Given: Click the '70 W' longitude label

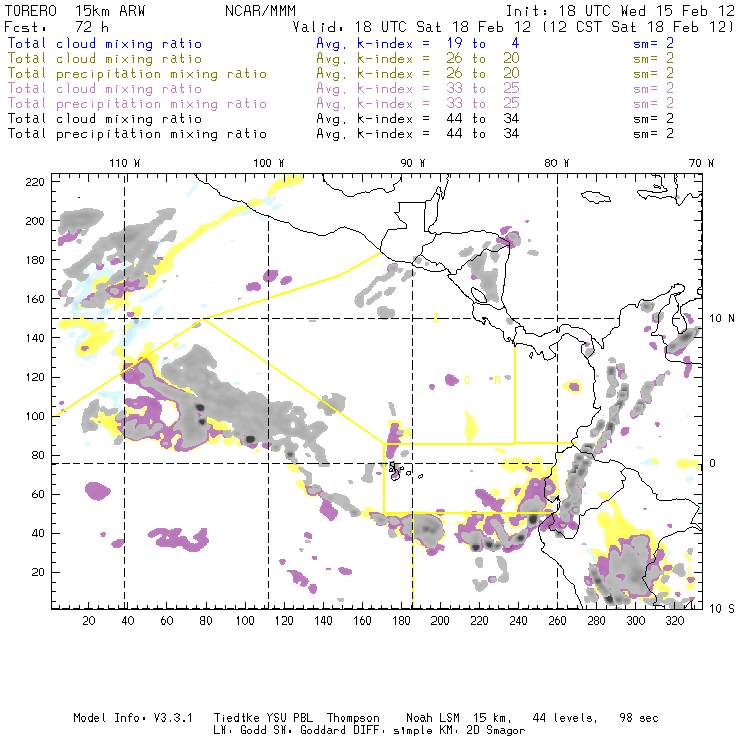Looking at the screenshot, I should 701,163.
